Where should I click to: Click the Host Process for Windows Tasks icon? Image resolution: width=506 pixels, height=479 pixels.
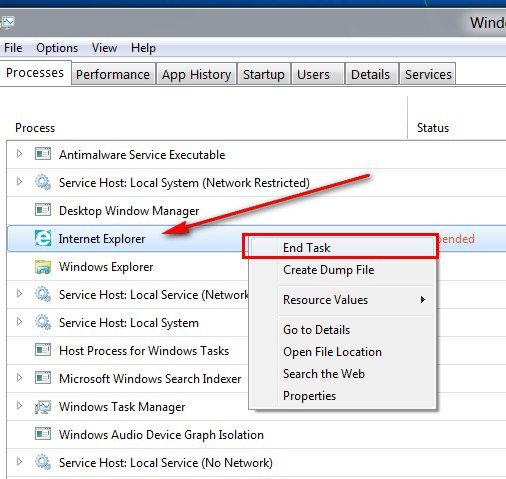coord(43,350)
